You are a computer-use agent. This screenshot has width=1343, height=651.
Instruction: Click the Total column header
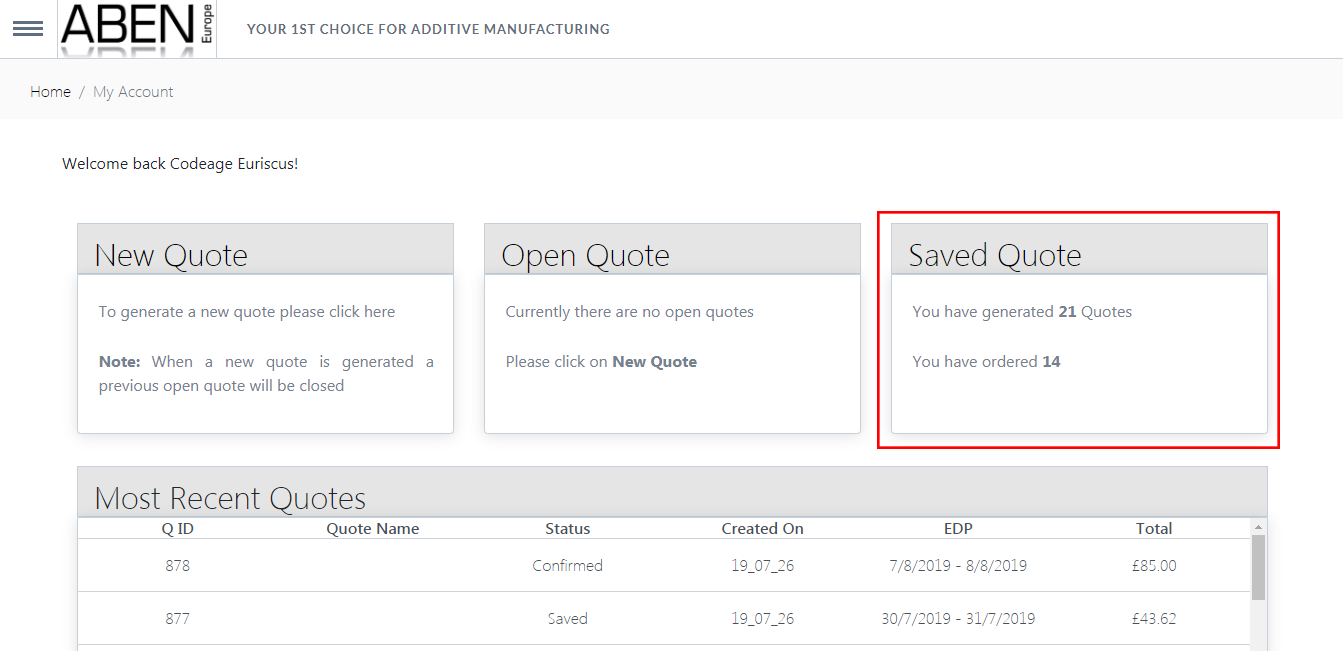click(1153, 529)
